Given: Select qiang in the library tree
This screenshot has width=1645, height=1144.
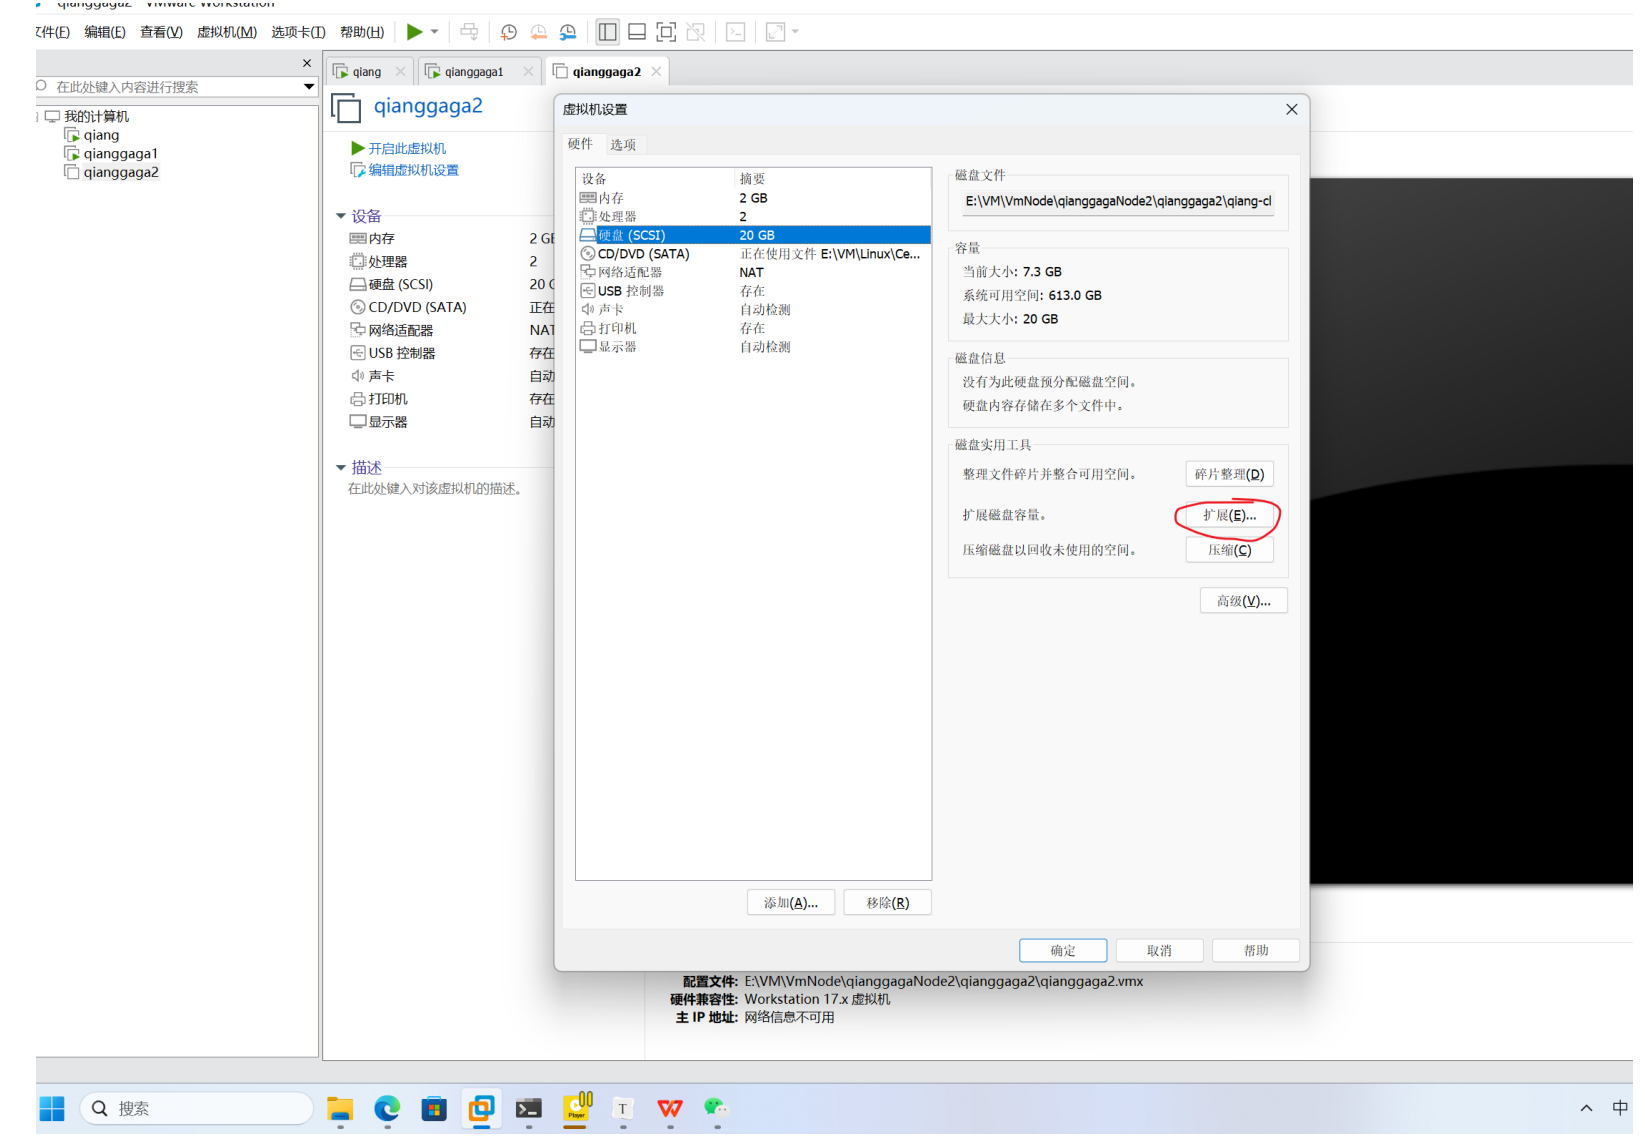Looking at the screenshot, I should 101,135.
